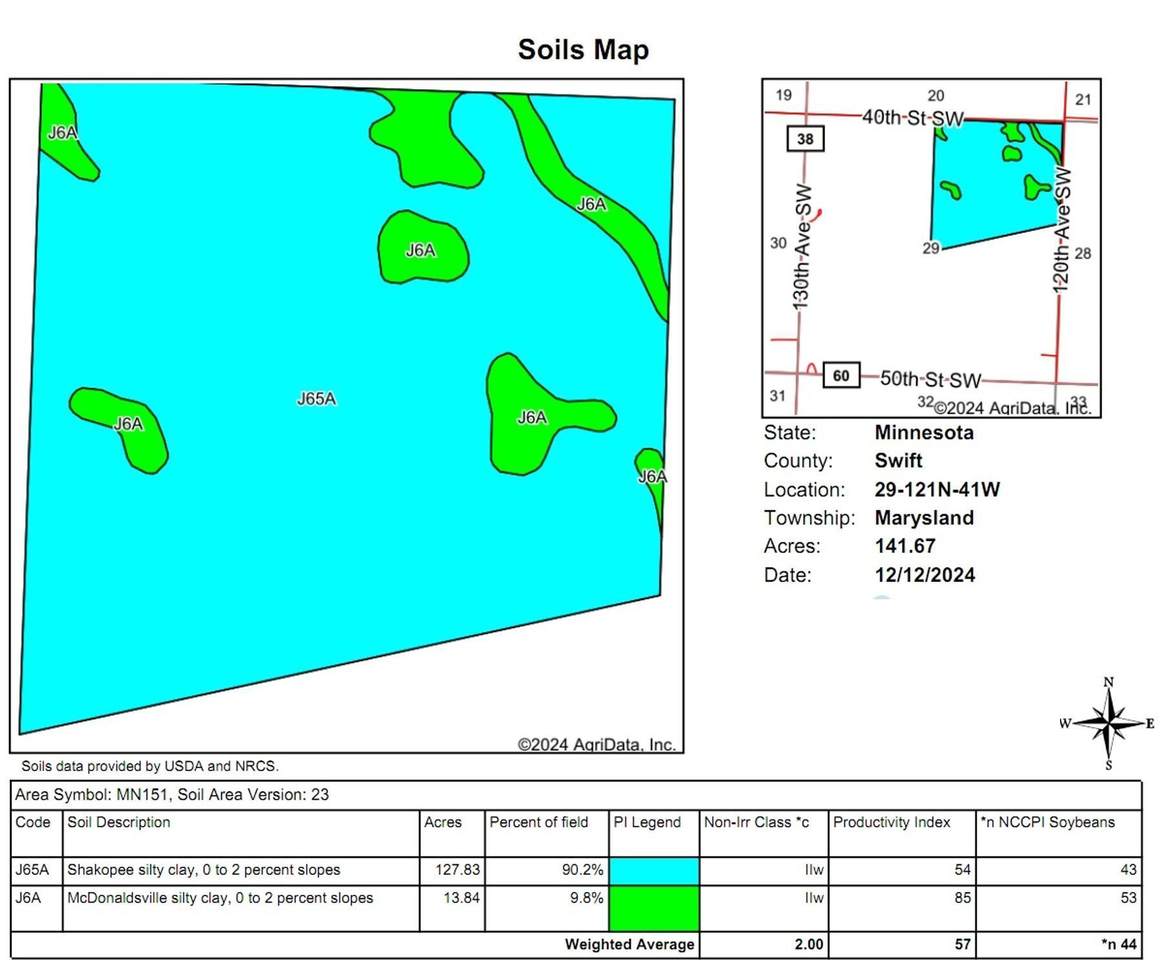Select the 40th St SW road label

pyautogui.click(x=912, y=119)
